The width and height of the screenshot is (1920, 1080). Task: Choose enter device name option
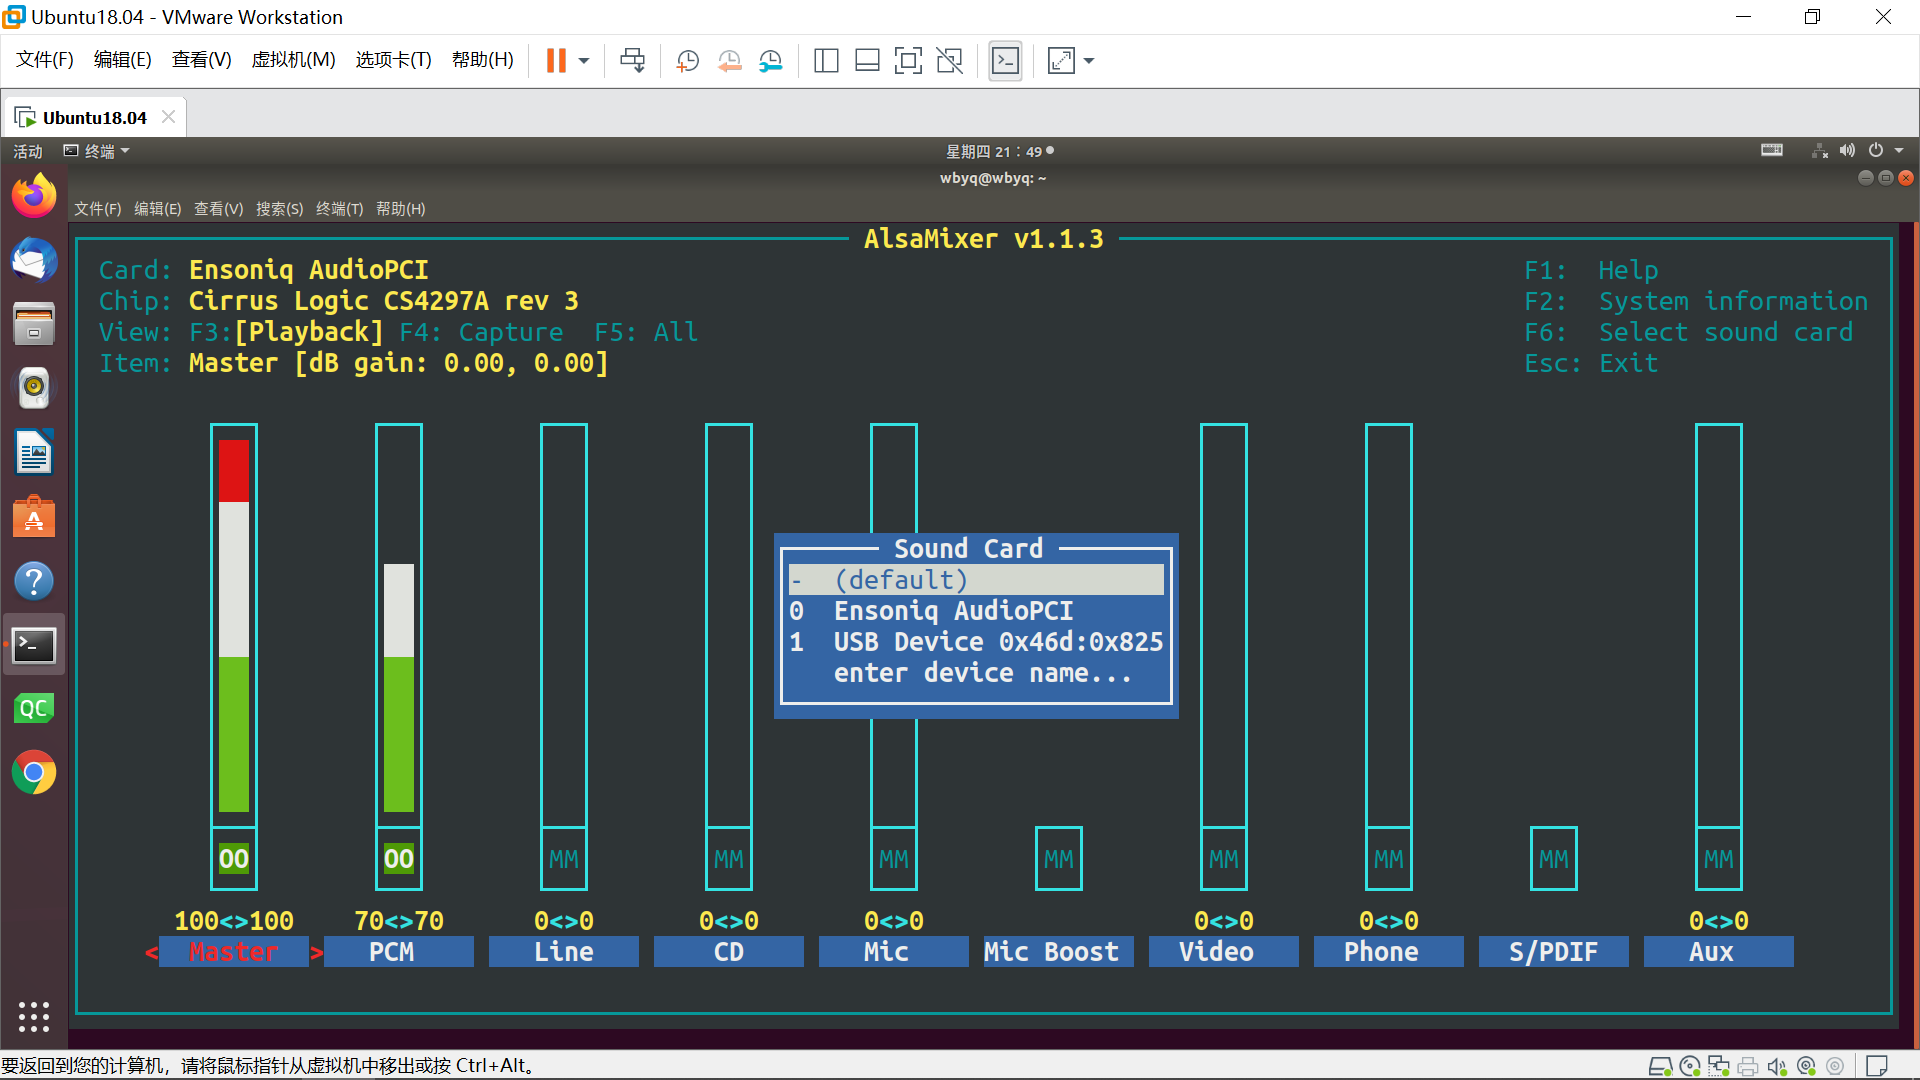[983, 673]
